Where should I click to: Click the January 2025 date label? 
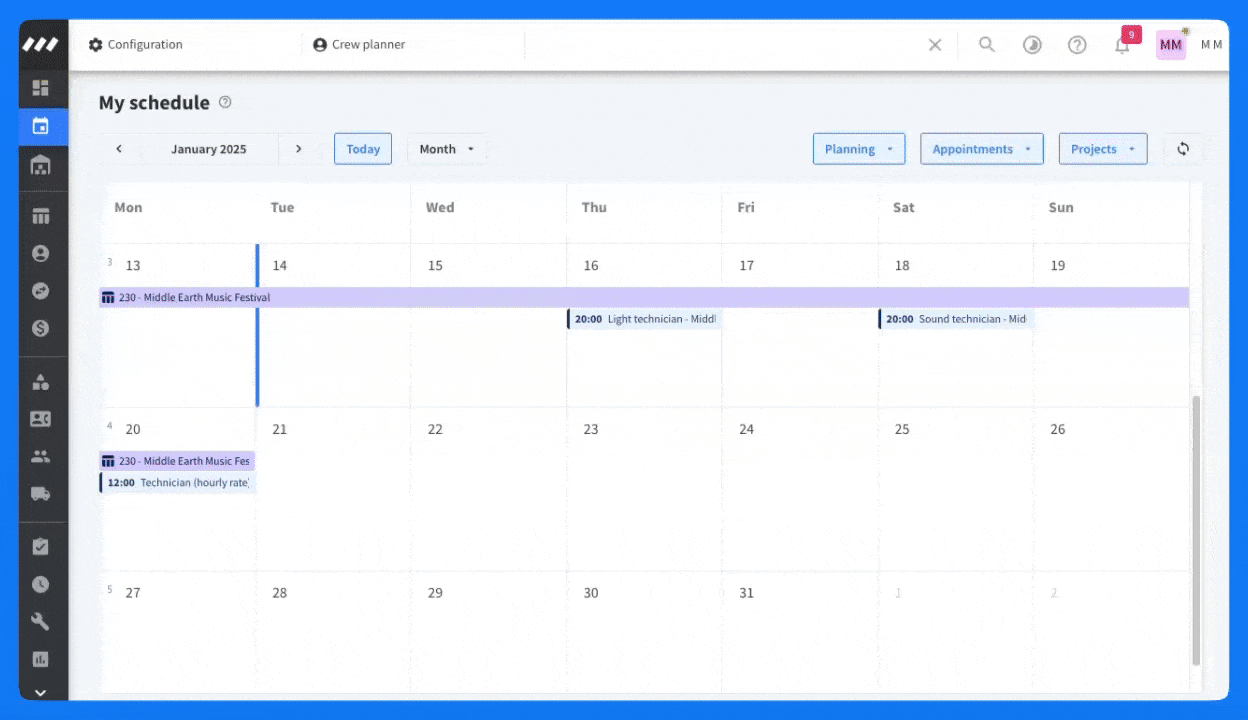coord(209,149)
